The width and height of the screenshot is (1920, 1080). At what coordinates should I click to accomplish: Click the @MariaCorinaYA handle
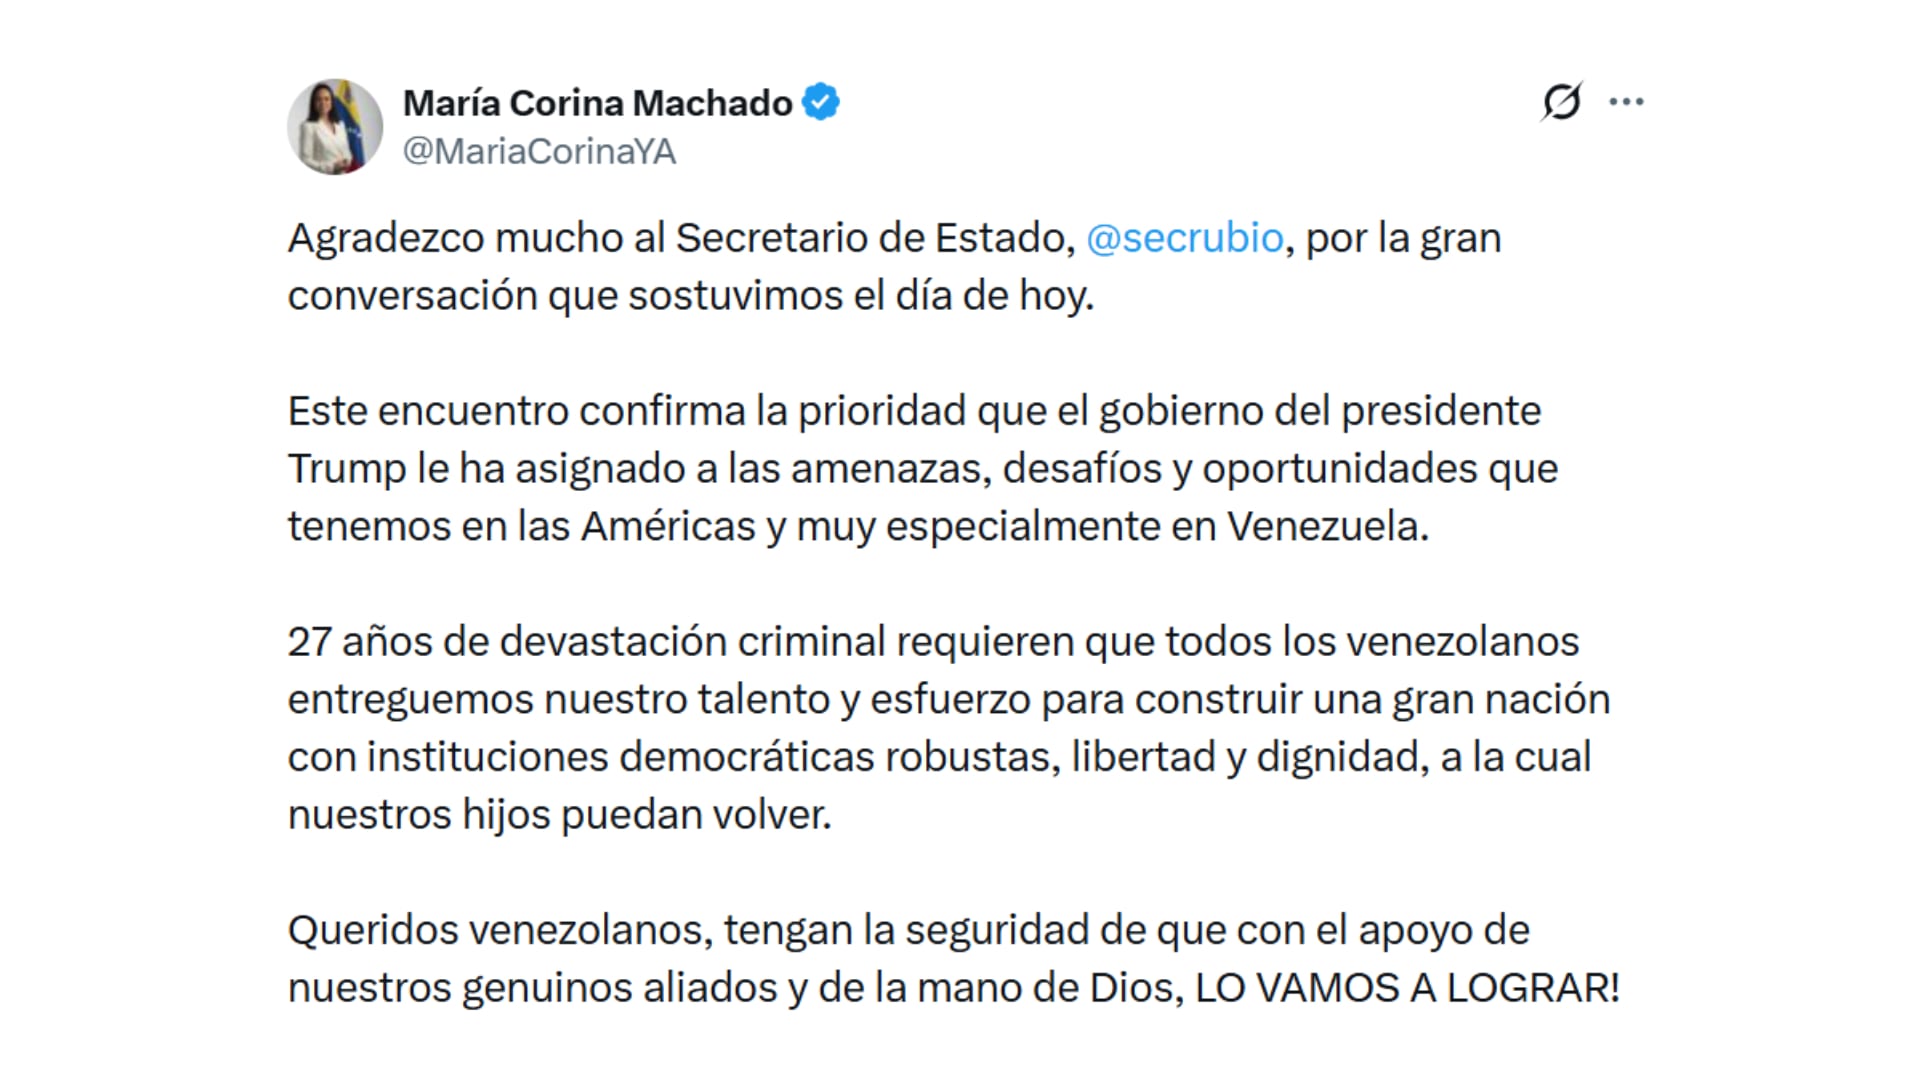tap(539, 151)
